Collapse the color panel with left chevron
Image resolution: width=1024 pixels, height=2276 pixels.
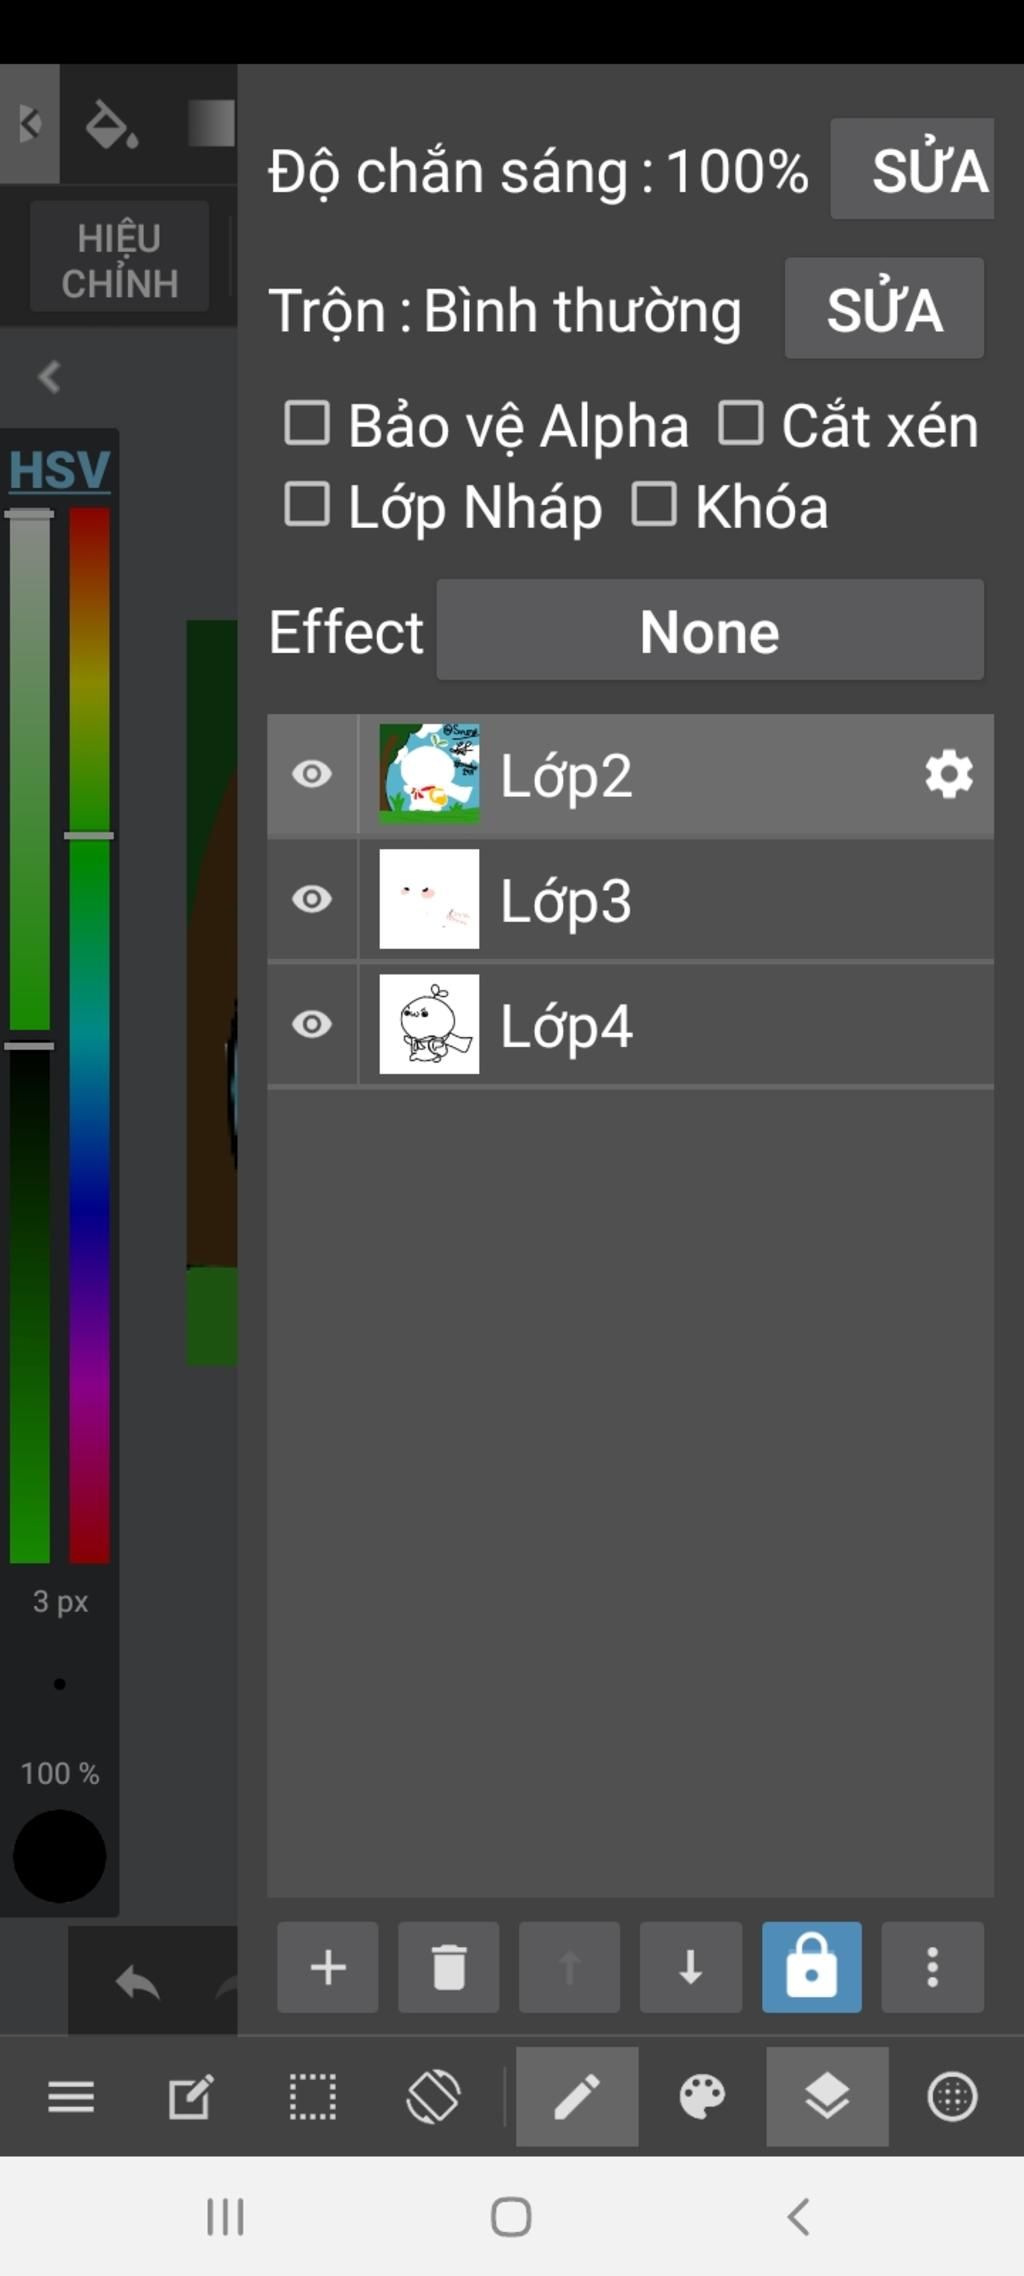click(x=48, y=377)
